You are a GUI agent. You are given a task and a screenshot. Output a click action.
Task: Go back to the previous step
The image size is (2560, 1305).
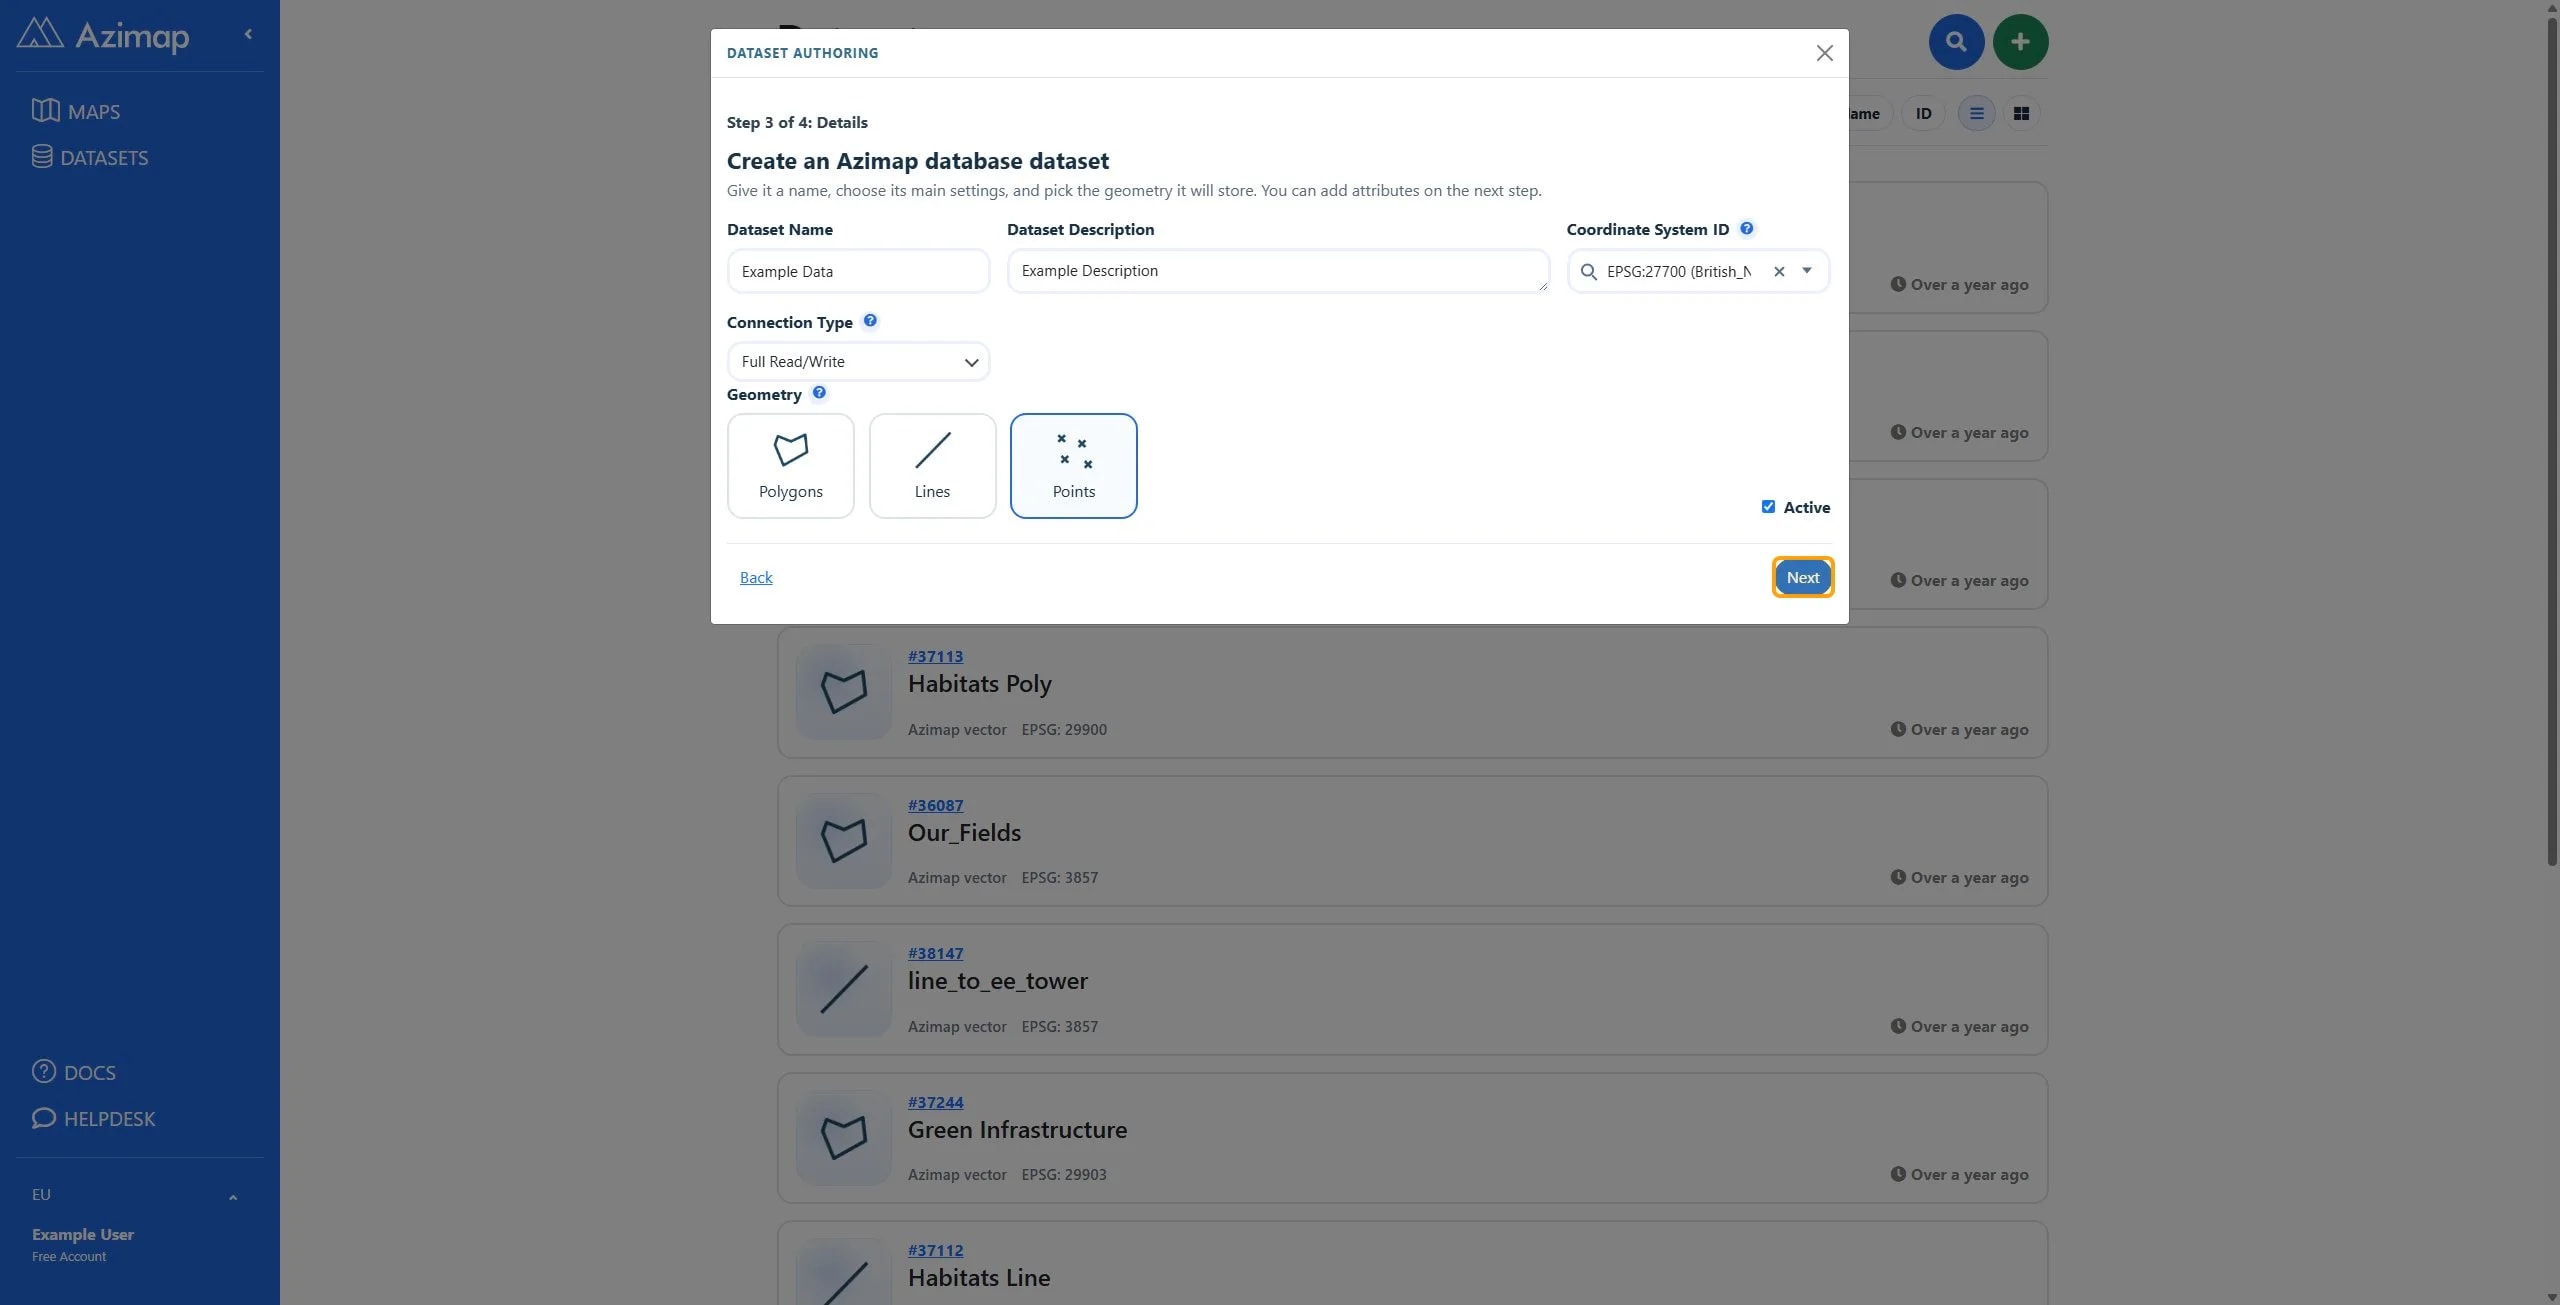(x=756, y=577)
